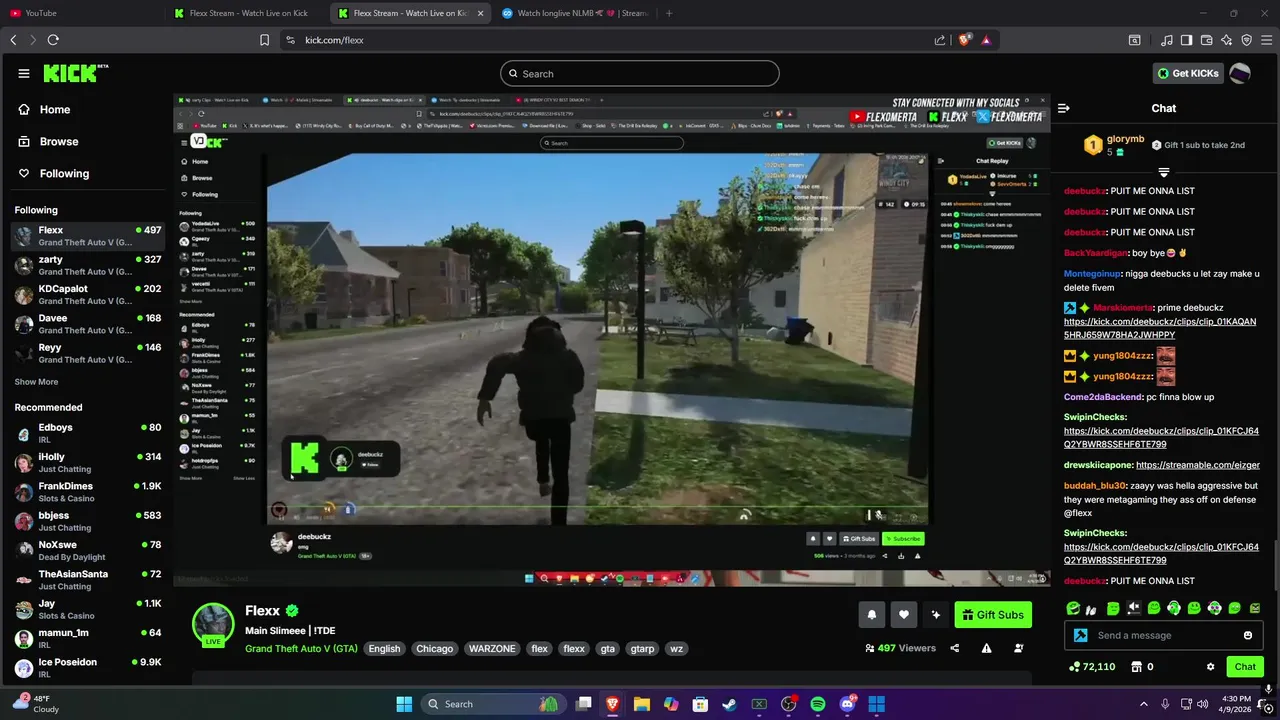The image size is (1280, 720).
Task: Open the Grand Theft Auto V (GTA) category link
Action: [301, 648]
